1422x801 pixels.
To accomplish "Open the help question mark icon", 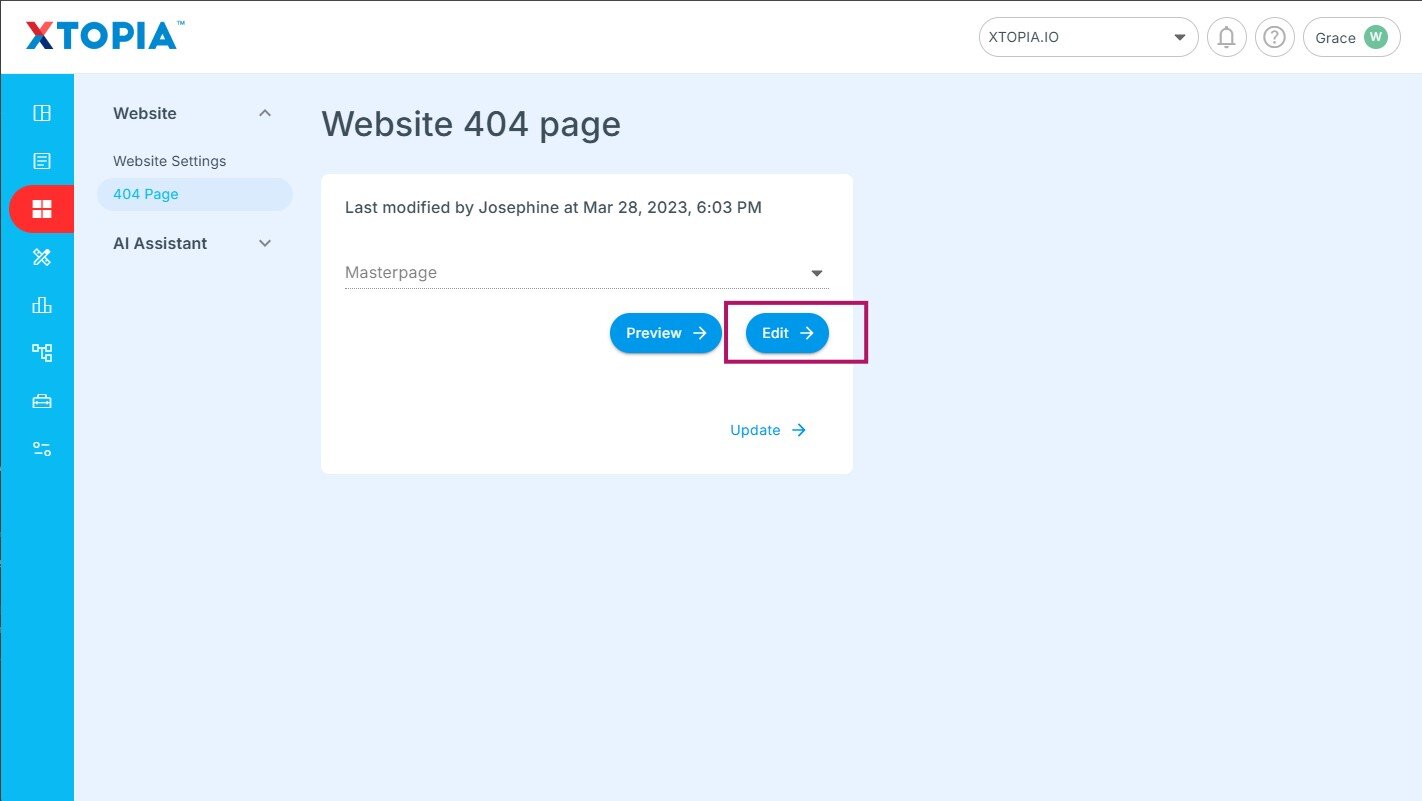I will pos(1274,38).
